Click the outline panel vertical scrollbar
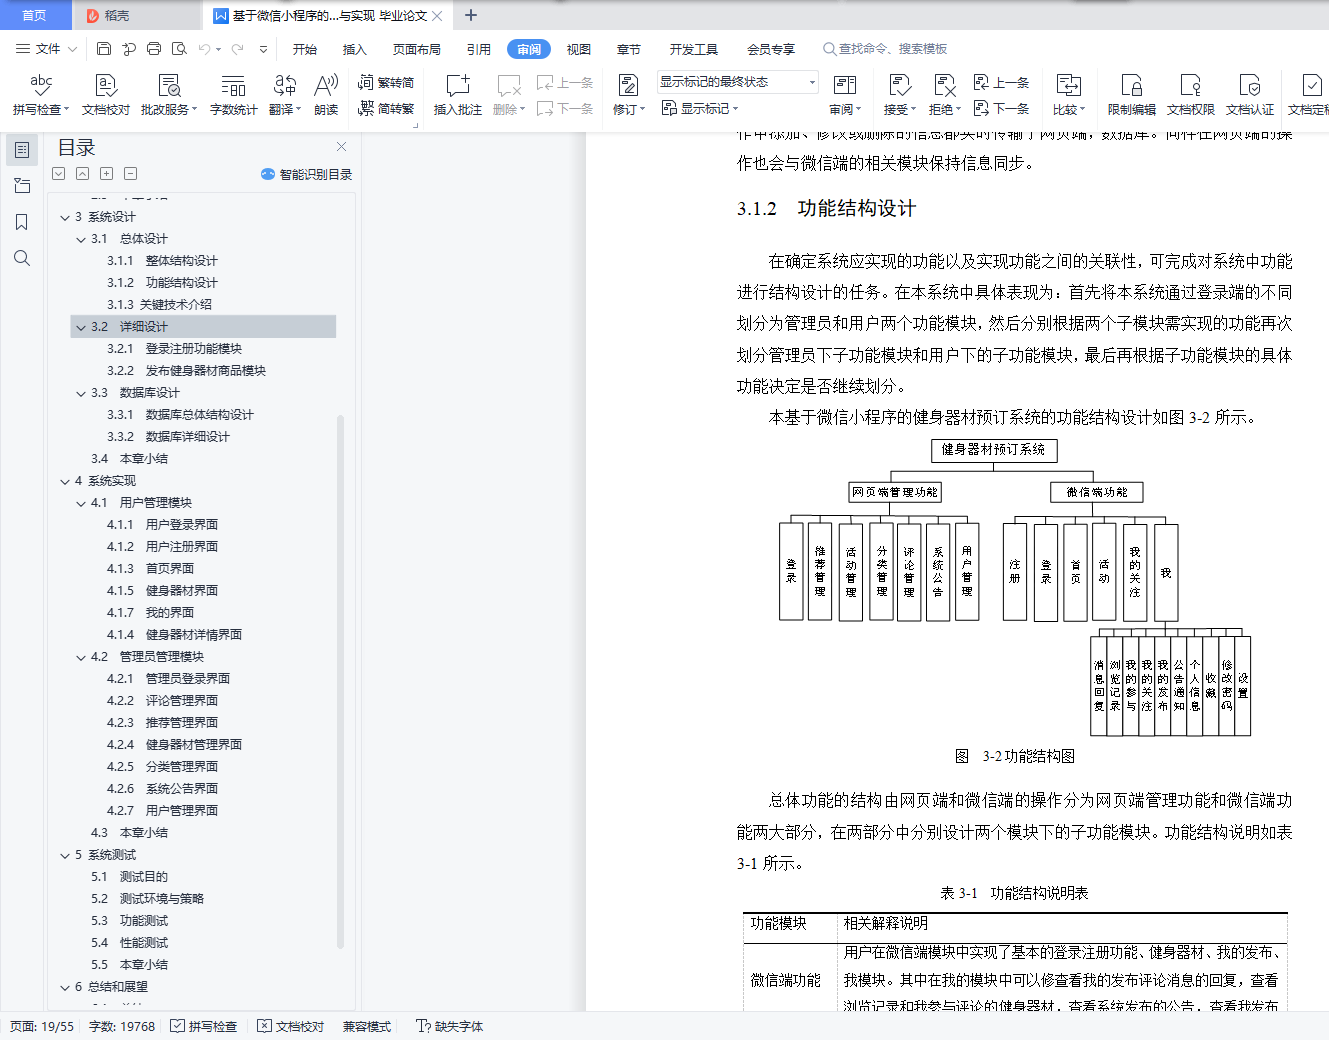This screenshot has width=1329, height=1040. [x=341, y=680]
